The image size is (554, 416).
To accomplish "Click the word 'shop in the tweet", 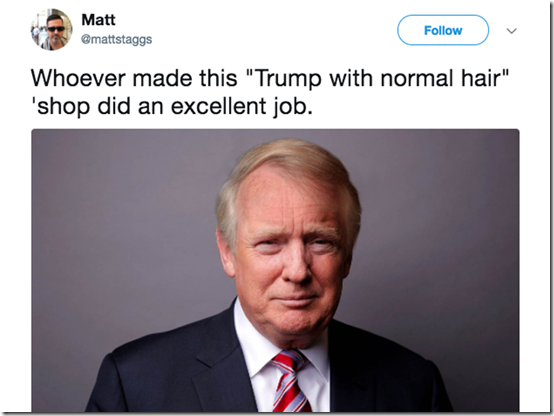I will point(60,106).
